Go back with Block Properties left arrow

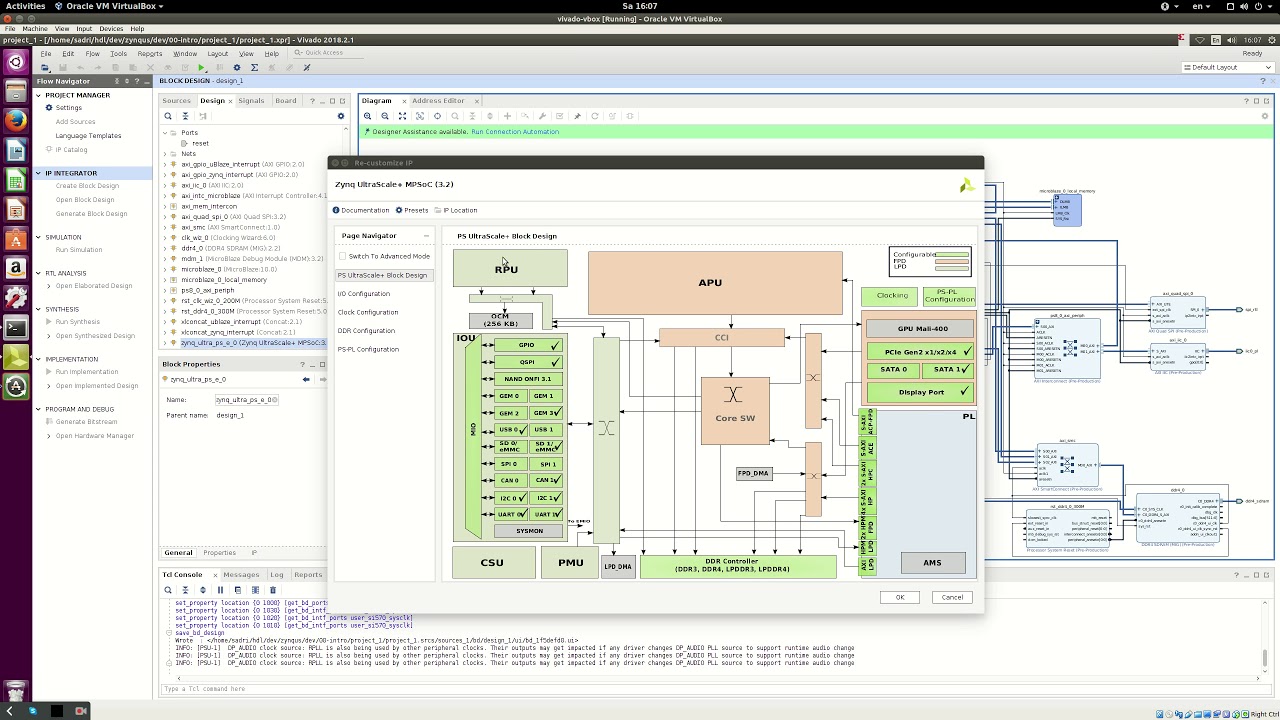(x=306, y=379)
